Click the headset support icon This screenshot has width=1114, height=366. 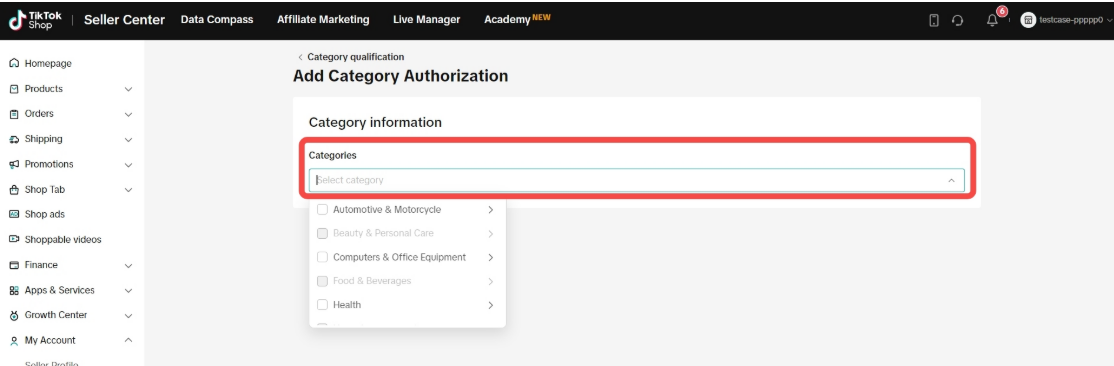click(957, 21)
